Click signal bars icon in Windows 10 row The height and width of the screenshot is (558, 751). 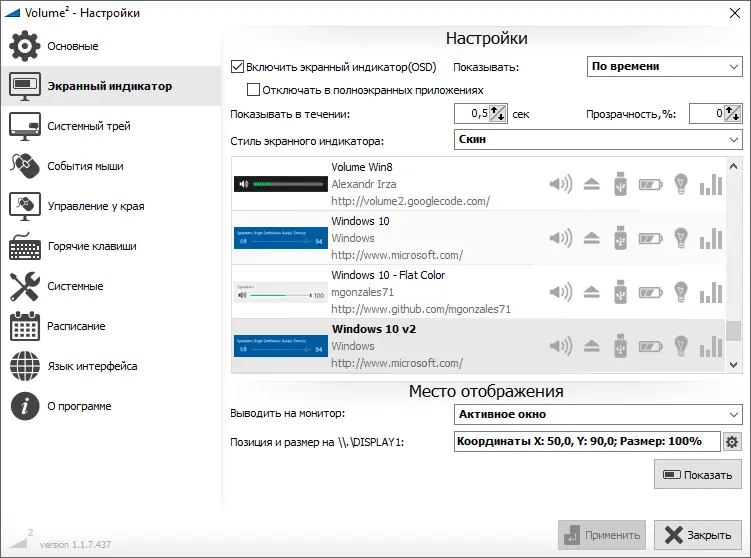[711, 238]
